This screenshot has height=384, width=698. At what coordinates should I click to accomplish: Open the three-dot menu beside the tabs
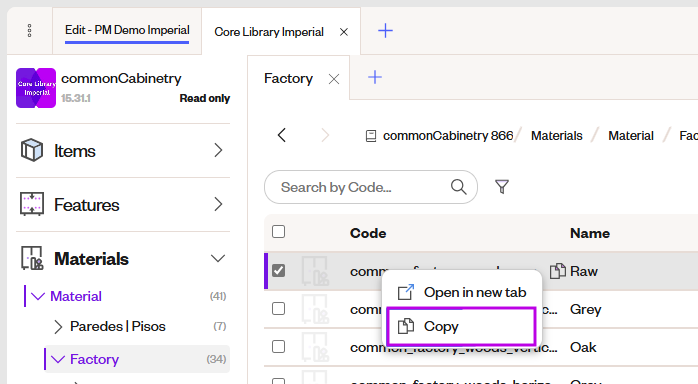[x=29, y=31]
